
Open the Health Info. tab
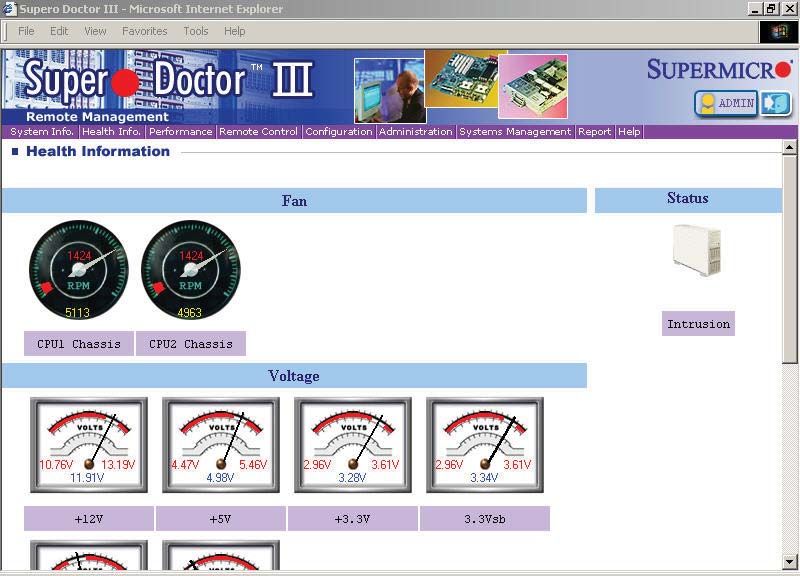111,132
